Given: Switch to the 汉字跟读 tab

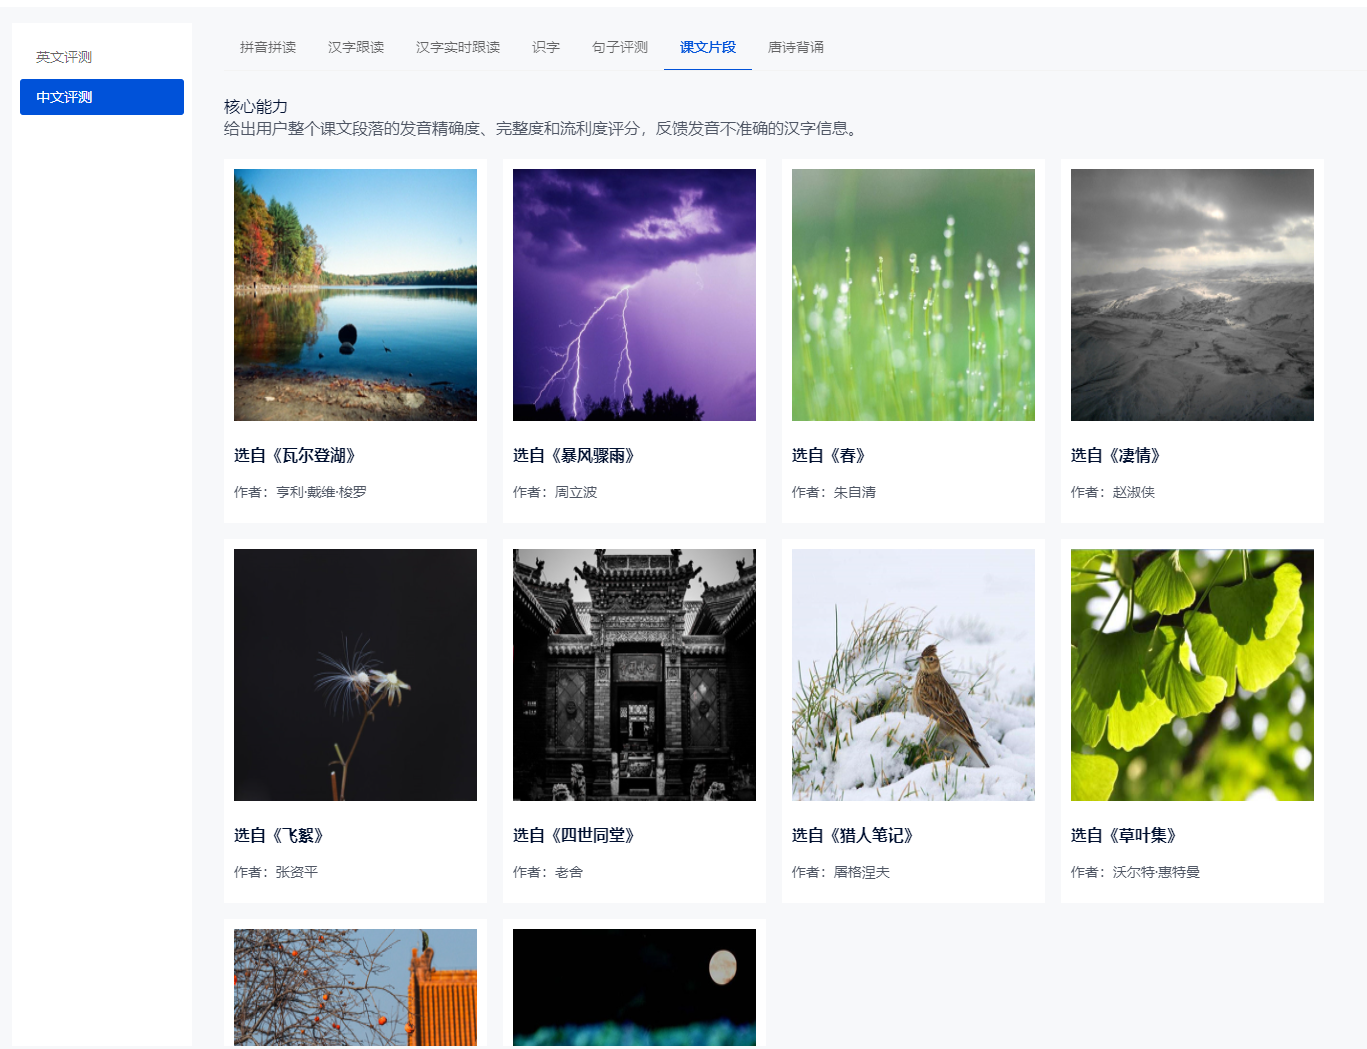Looking at the screenshot, I should coord(356,47).
